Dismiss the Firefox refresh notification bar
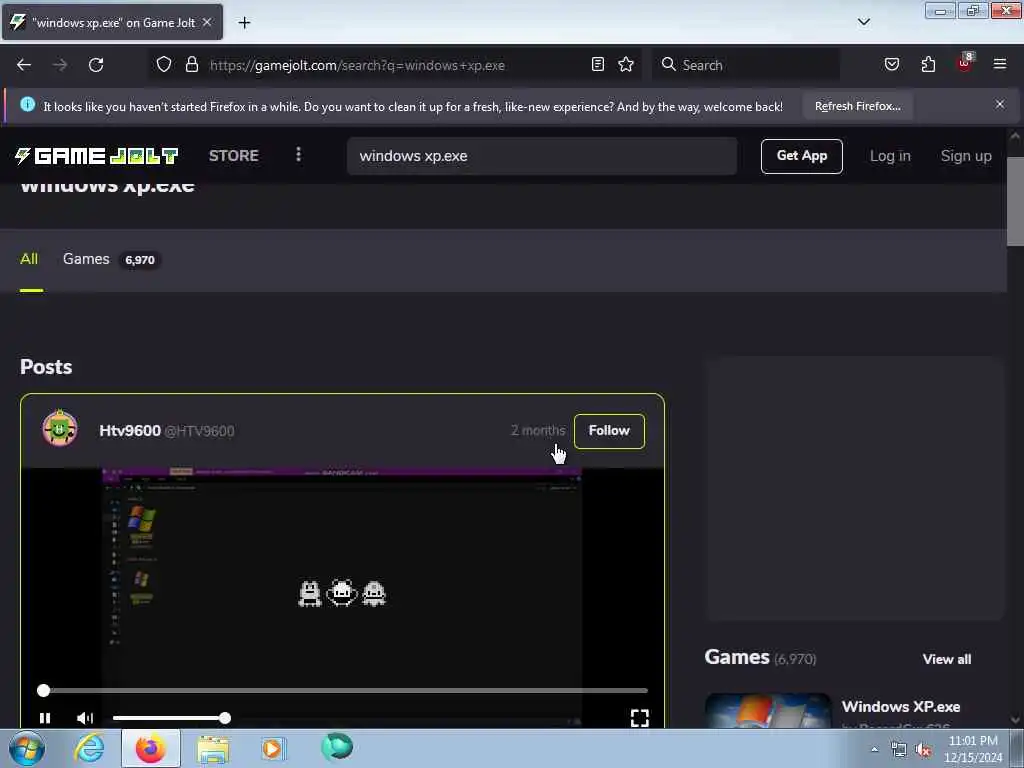The width and height of the screenshot is (1024, 768). pos(1000,104)
